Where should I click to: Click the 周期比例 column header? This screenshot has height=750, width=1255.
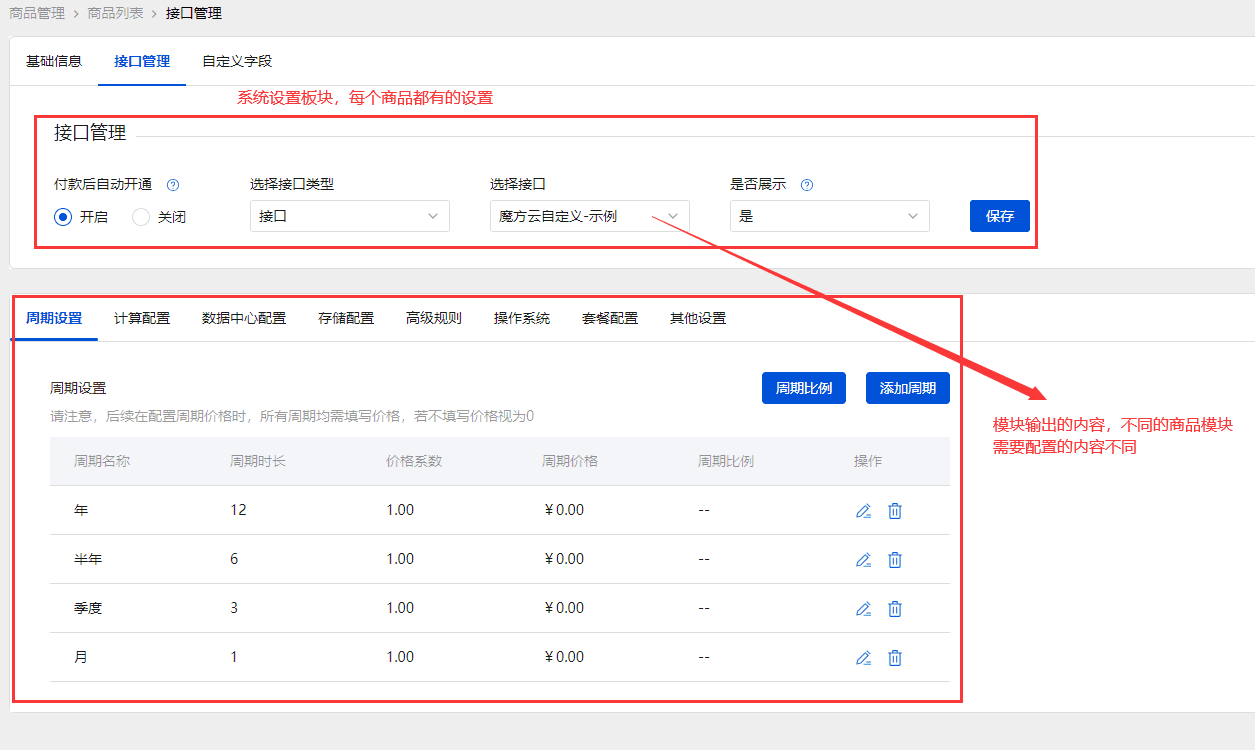point(726,461)
